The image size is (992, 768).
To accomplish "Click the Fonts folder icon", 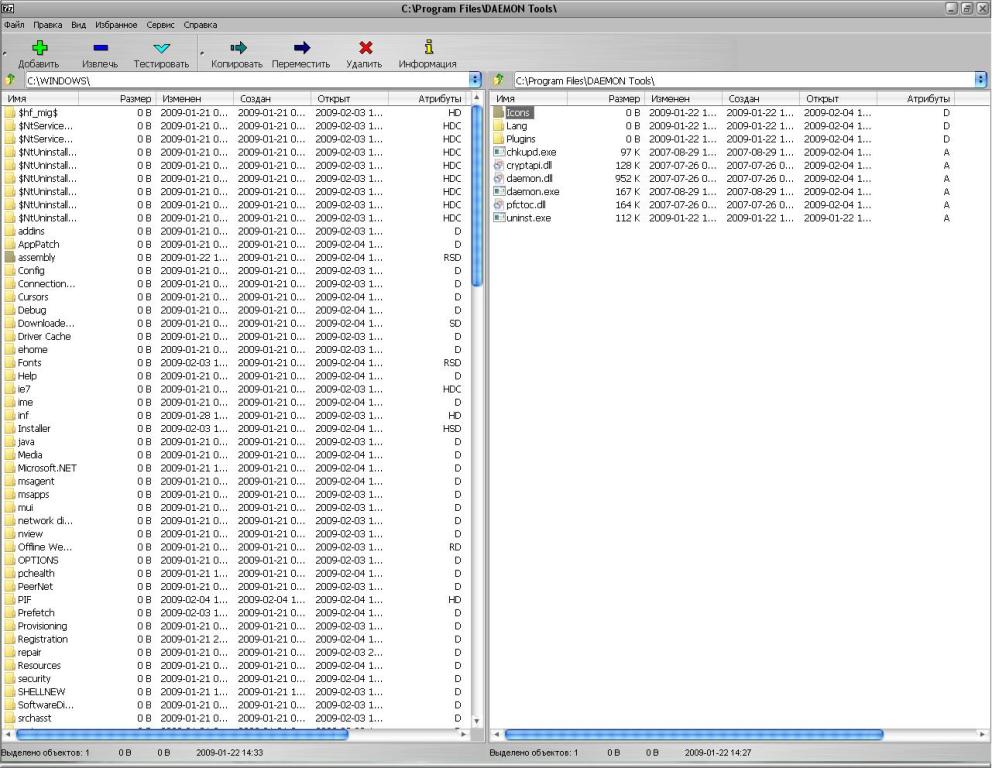I will (x=9, y=362).
